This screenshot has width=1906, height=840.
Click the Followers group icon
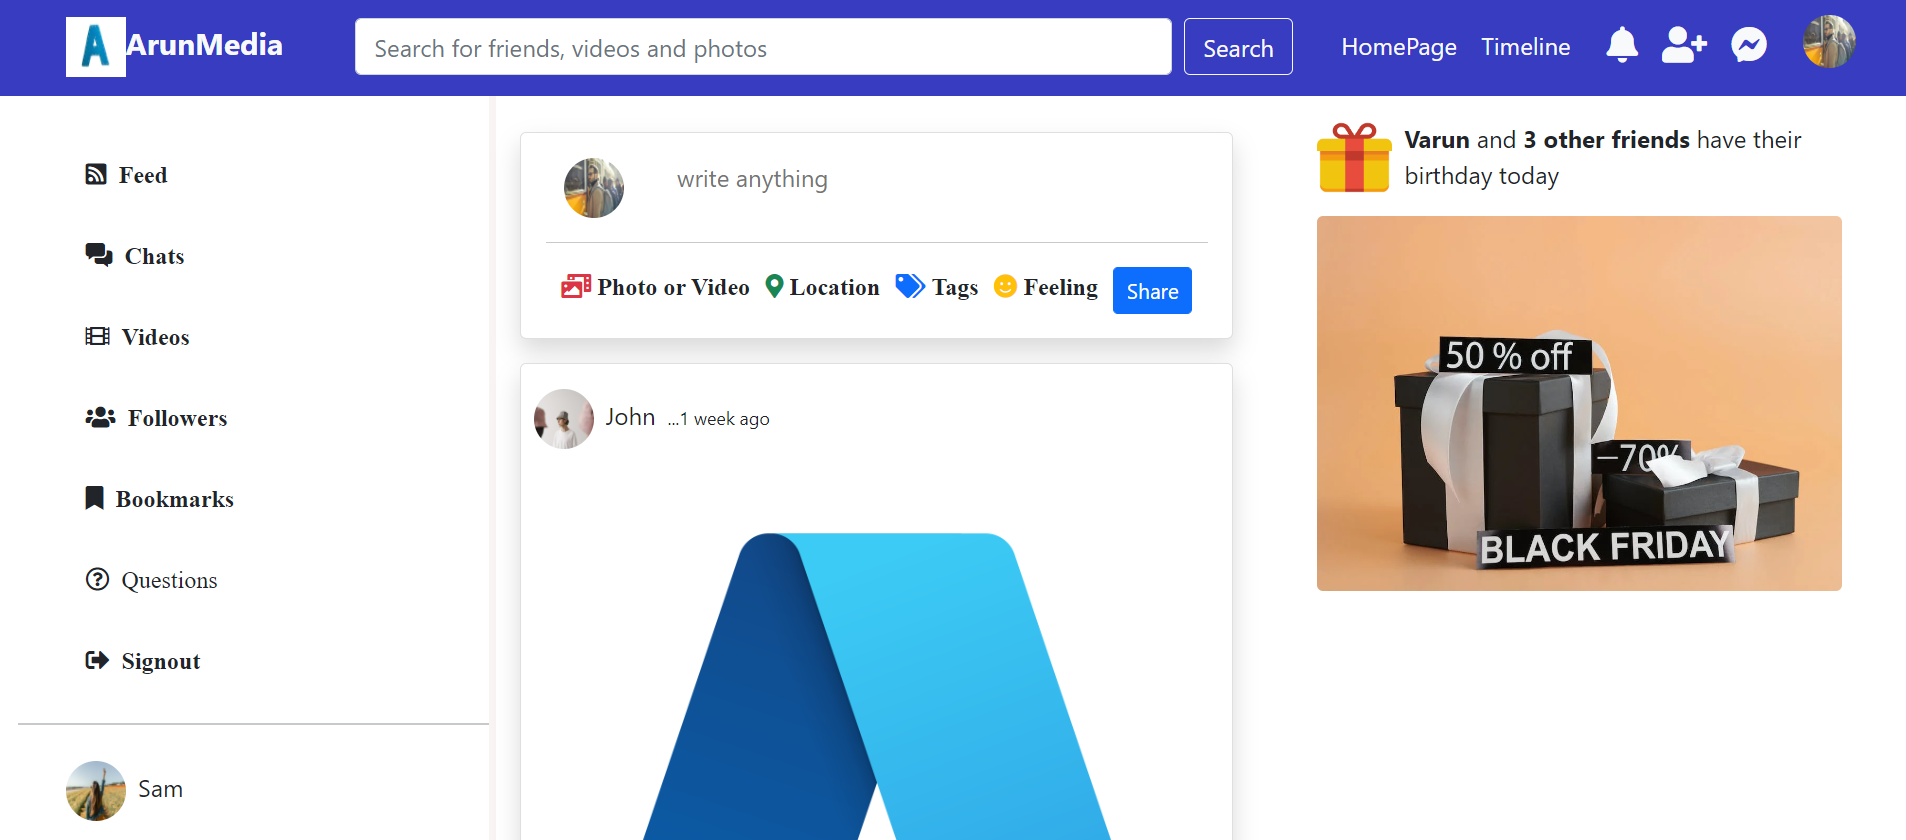coord(100,417)
